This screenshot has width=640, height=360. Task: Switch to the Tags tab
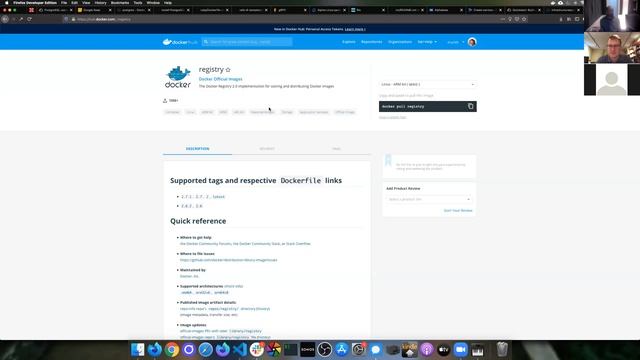(x=336, y=149)
